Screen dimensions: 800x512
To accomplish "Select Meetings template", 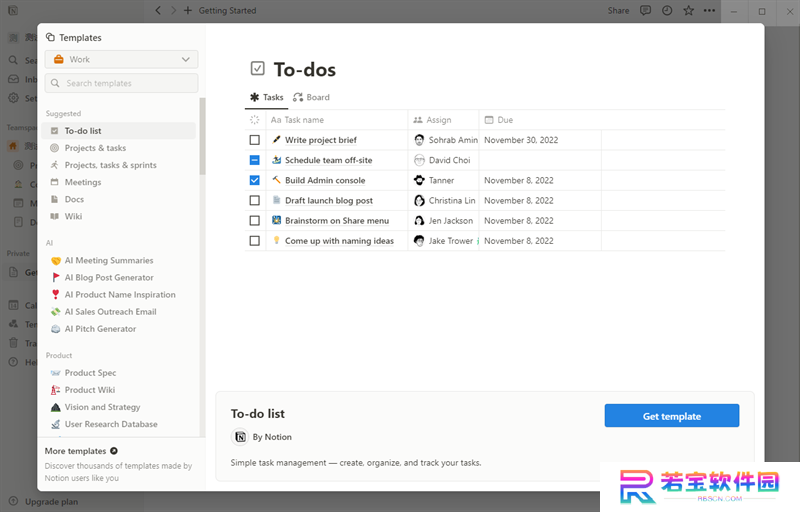I will pos(118,182).
